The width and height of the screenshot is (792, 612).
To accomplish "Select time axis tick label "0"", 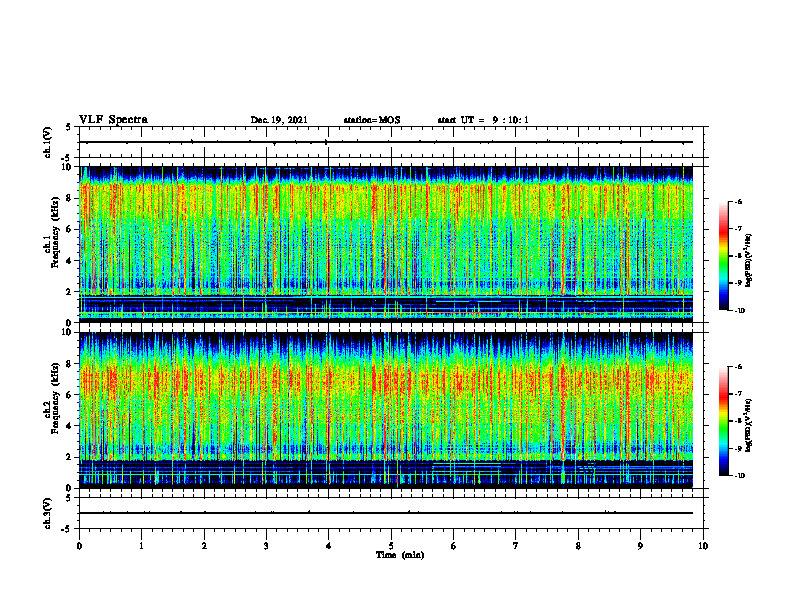I will (79, 546).
